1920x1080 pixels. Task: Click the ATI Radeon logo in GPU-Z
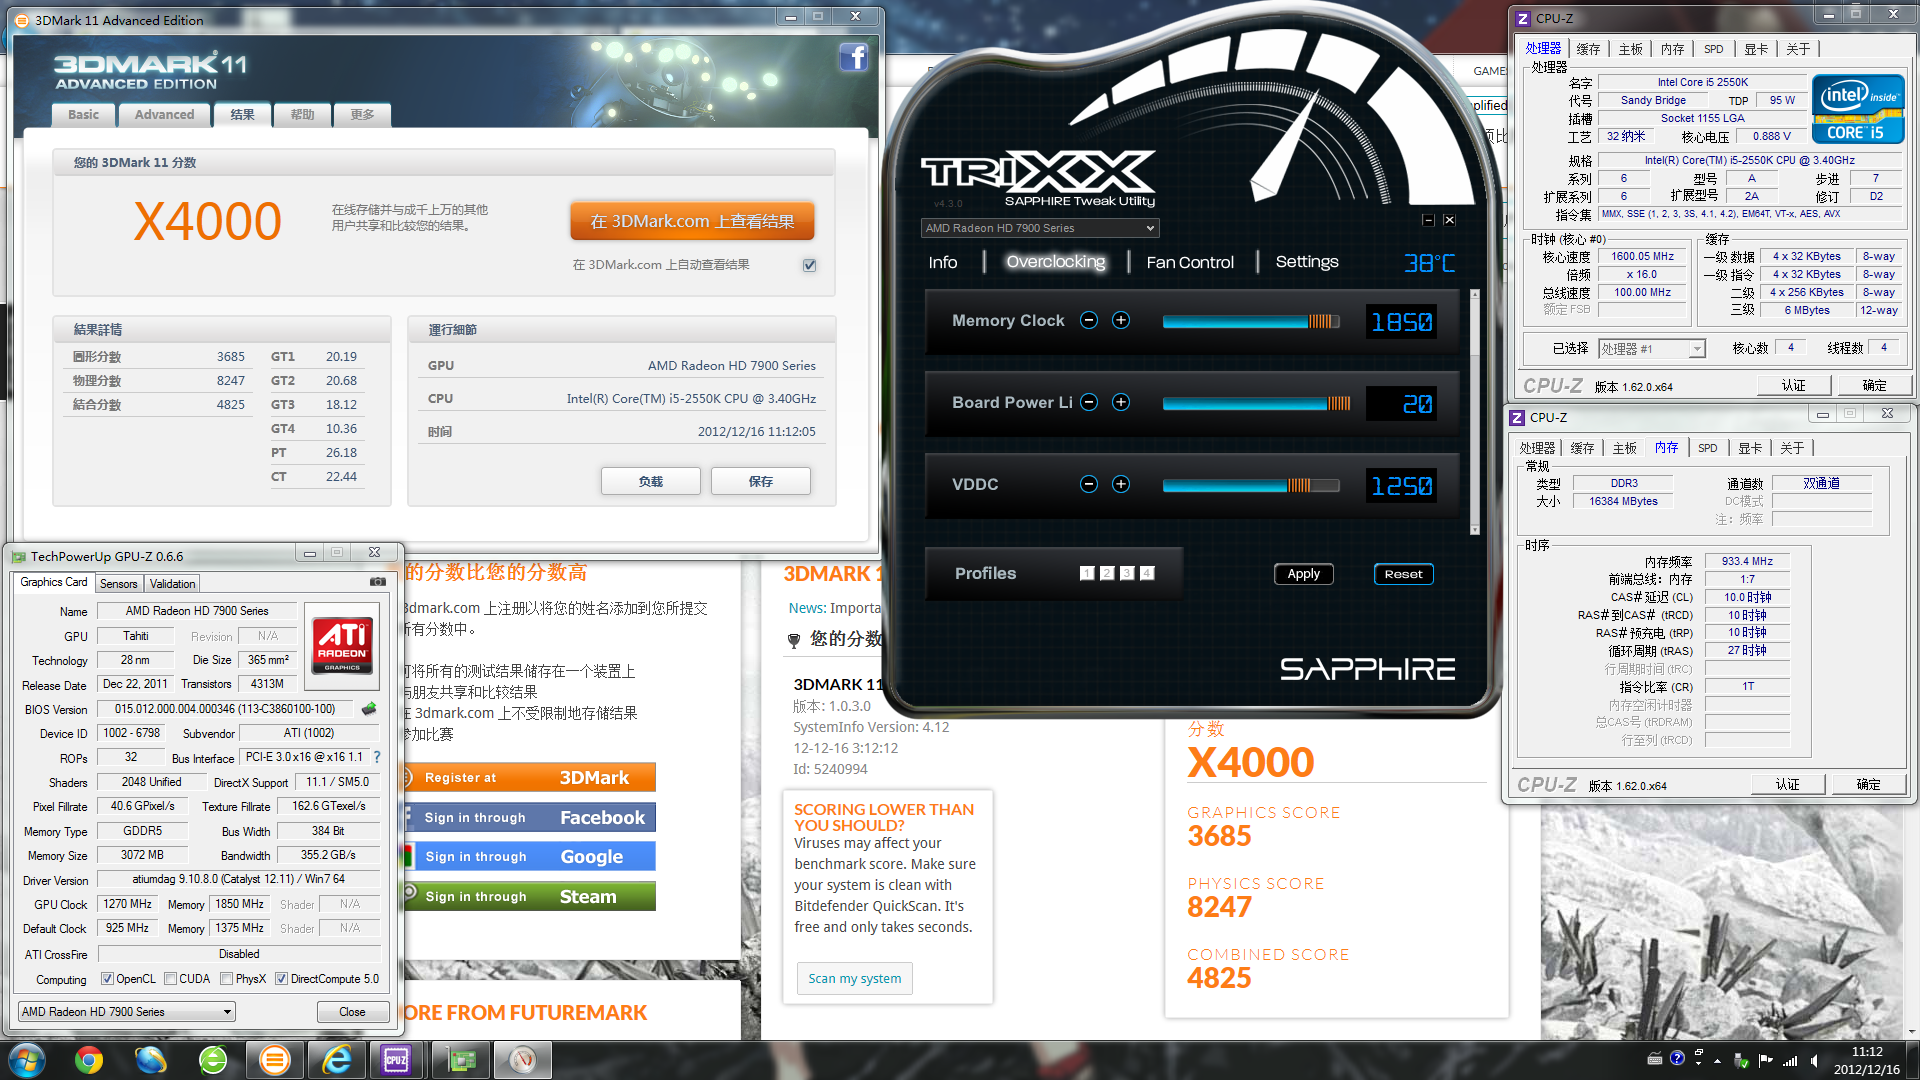[x=342, y=645]
